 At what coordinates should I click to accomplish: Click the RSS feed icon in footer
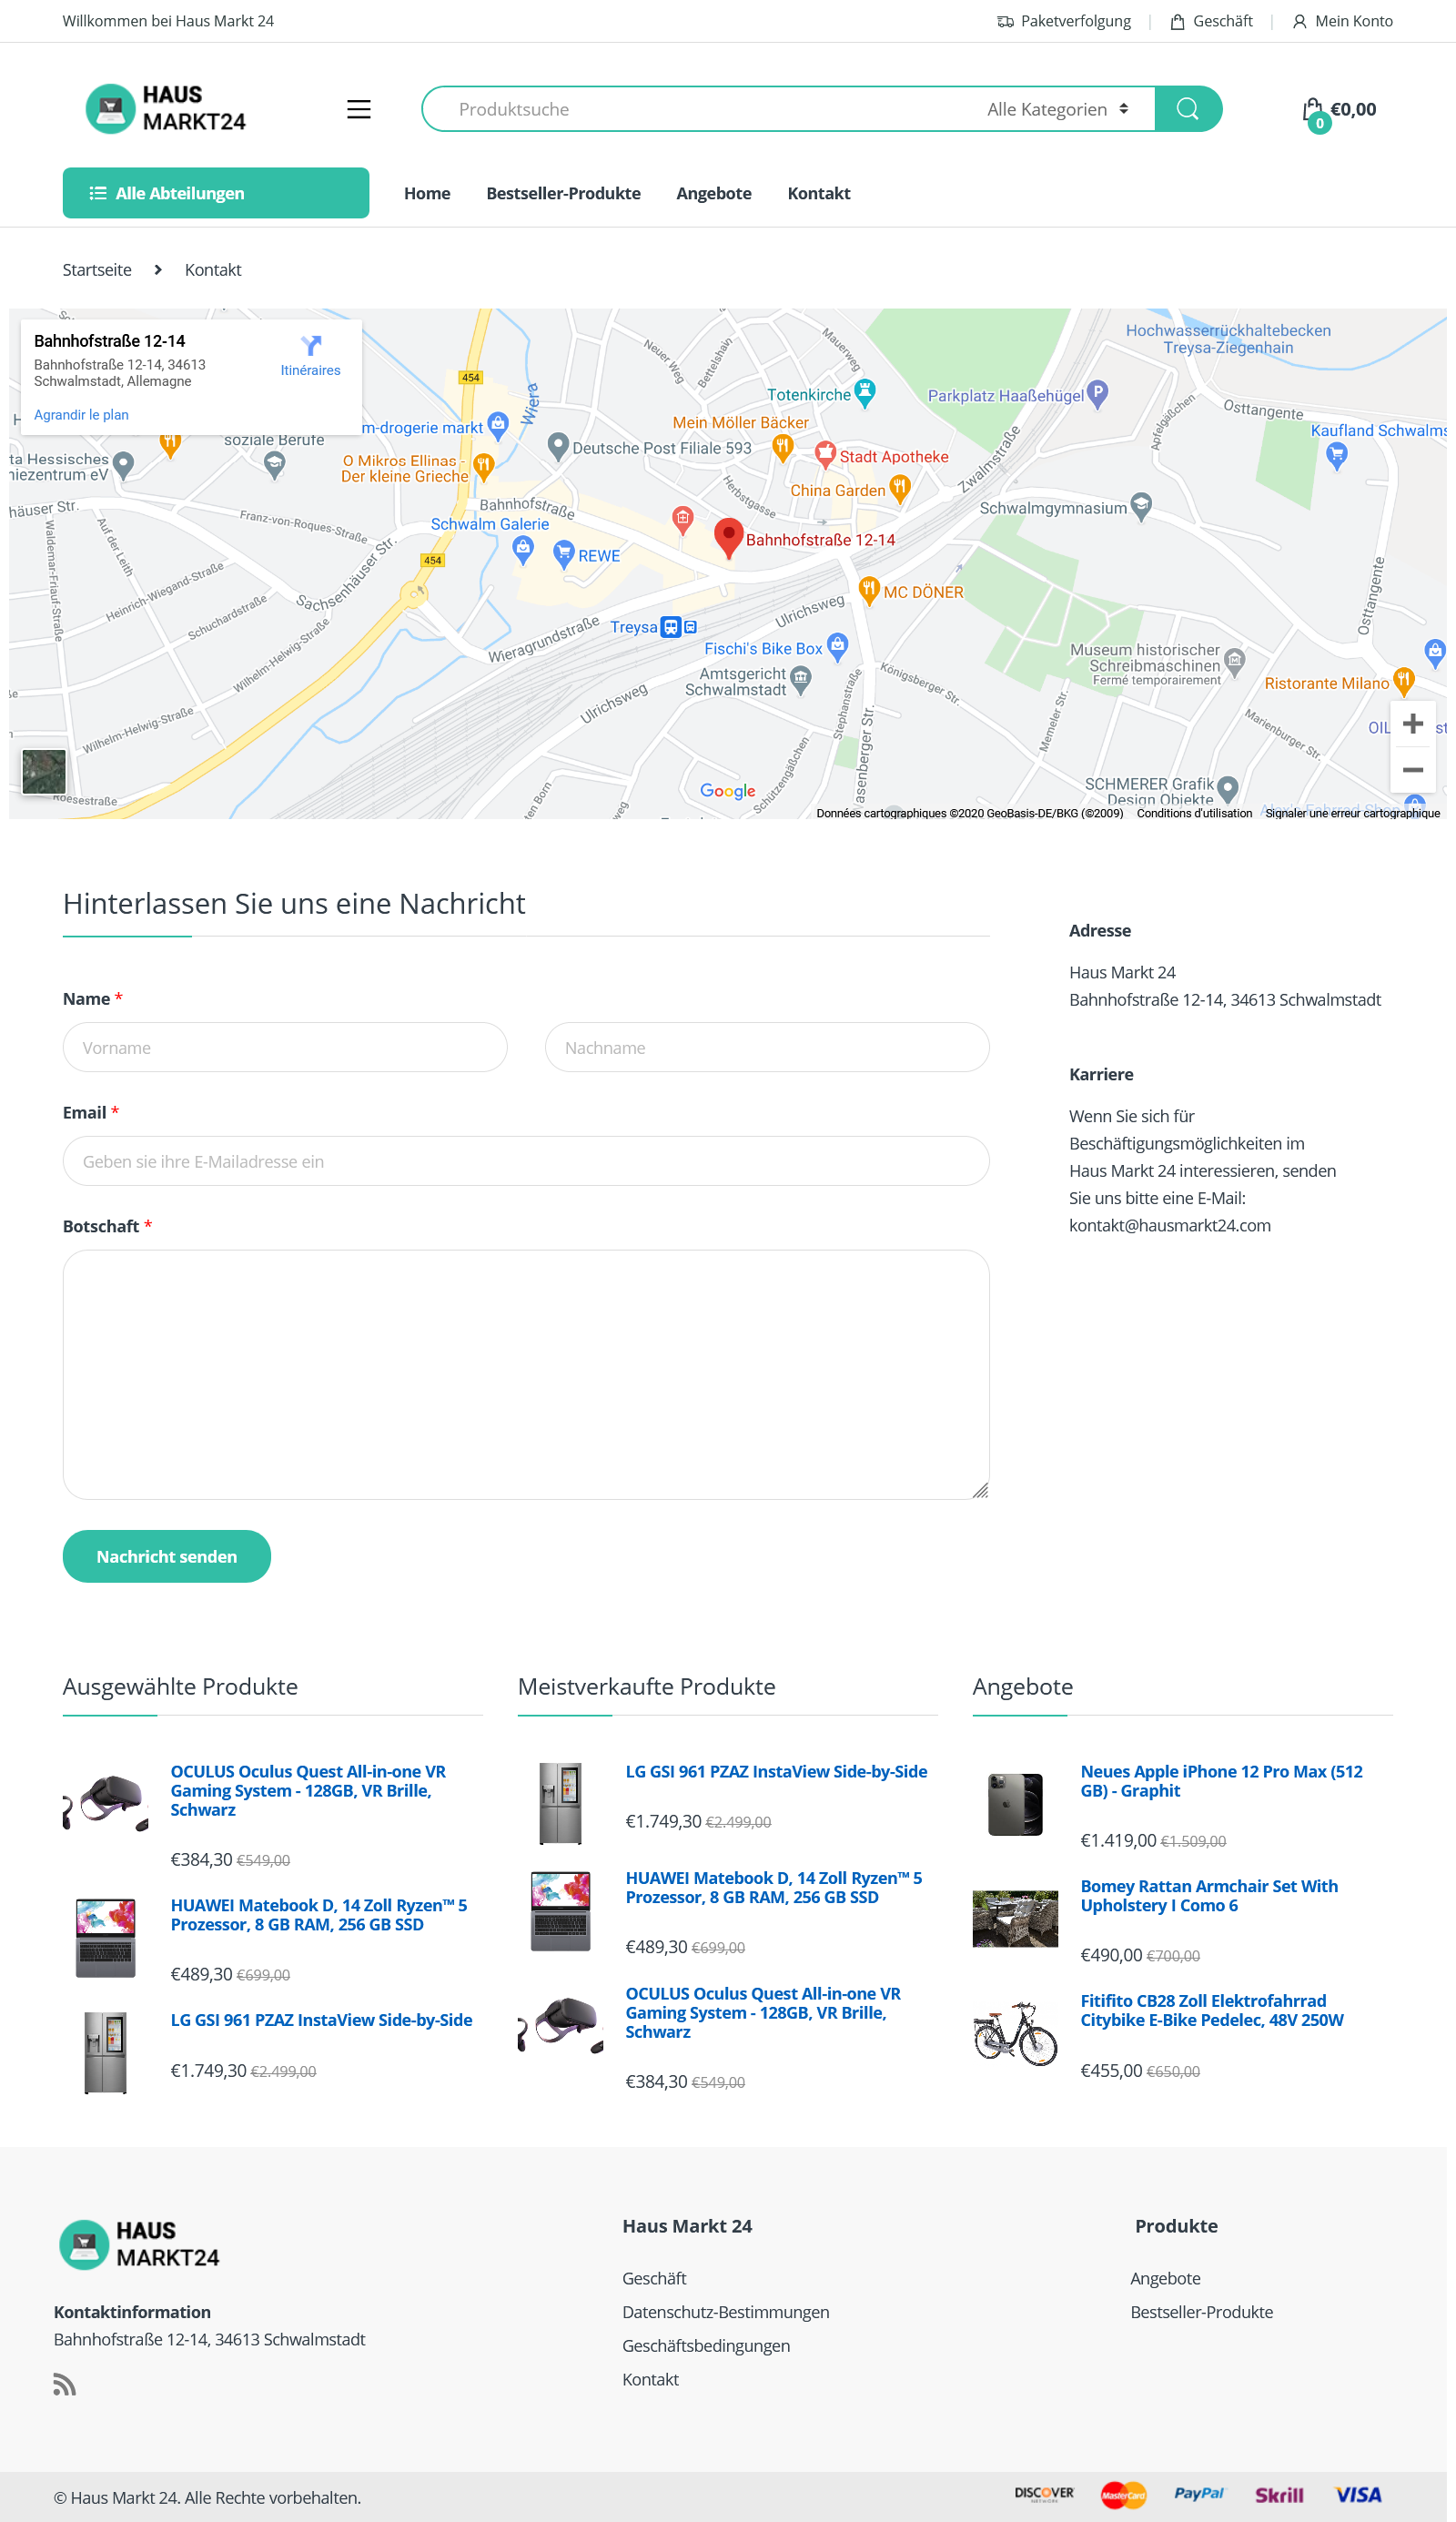pyautogui.click(x=65, y=2385)
